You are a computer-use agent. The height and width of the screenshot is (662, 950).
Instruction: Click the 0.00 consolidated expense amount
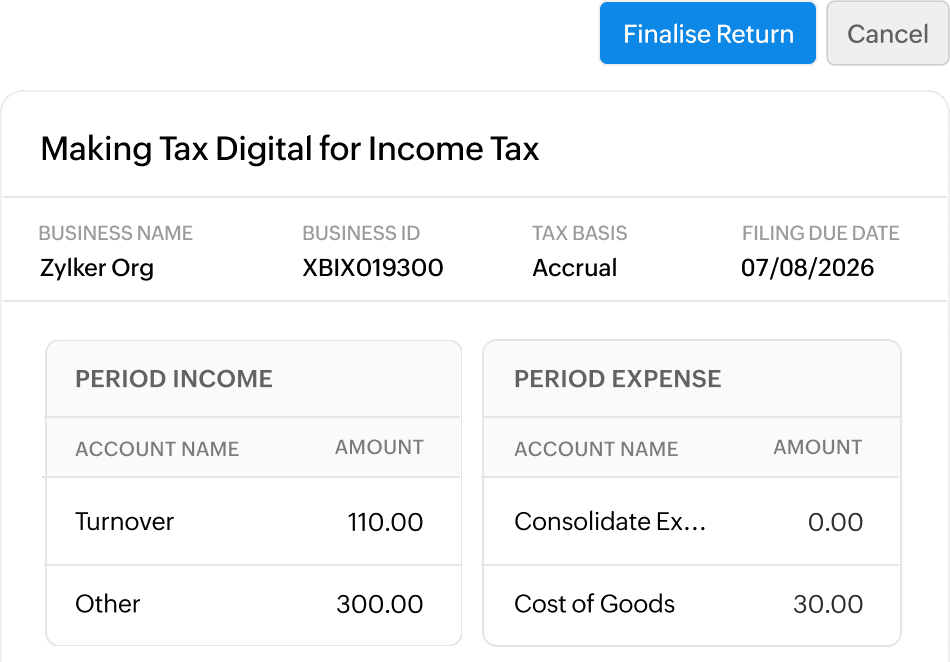[x=835, y=521]
